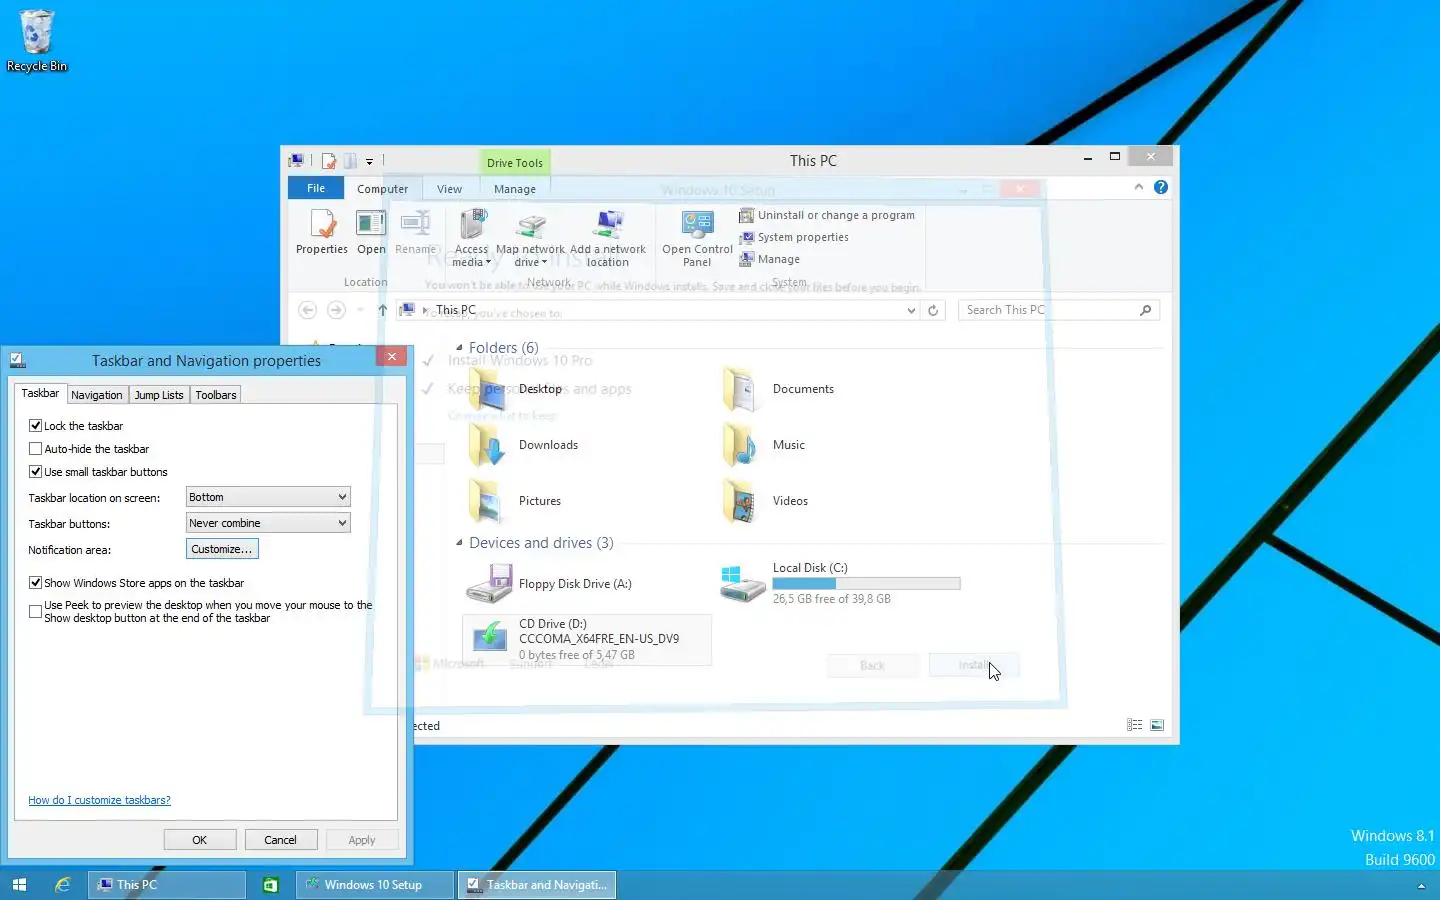
Task: Click This PC in address bar
Action: 456,310
